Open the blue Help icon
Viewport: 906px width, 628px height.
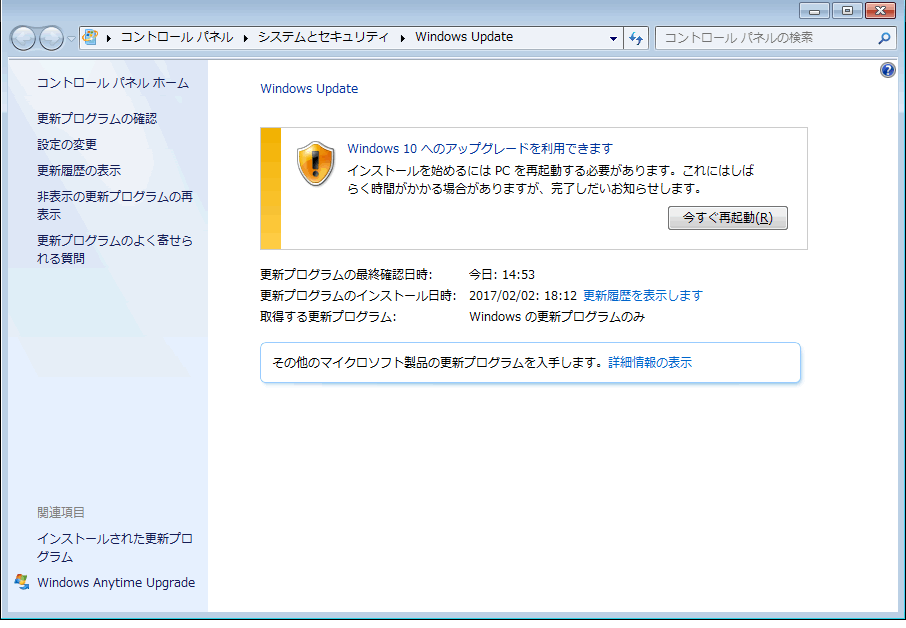(x=888, y=70)
